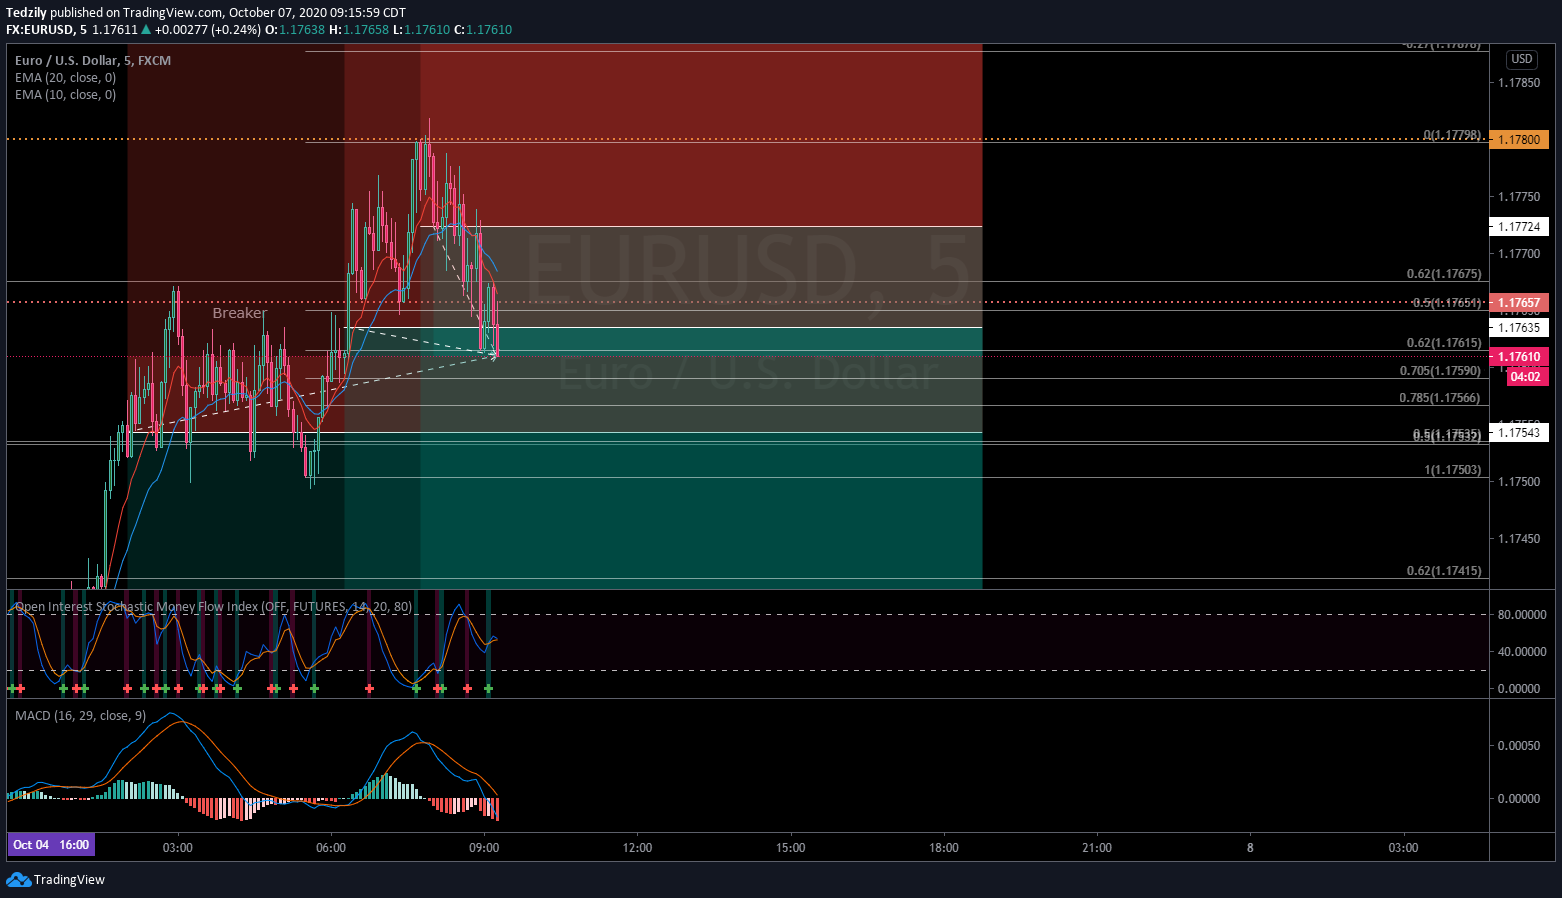Image resolution: width=1562 pixels, height=898 pixels.
Task: Click the 1.17750 price axis tick
Action: [1518, 197]
